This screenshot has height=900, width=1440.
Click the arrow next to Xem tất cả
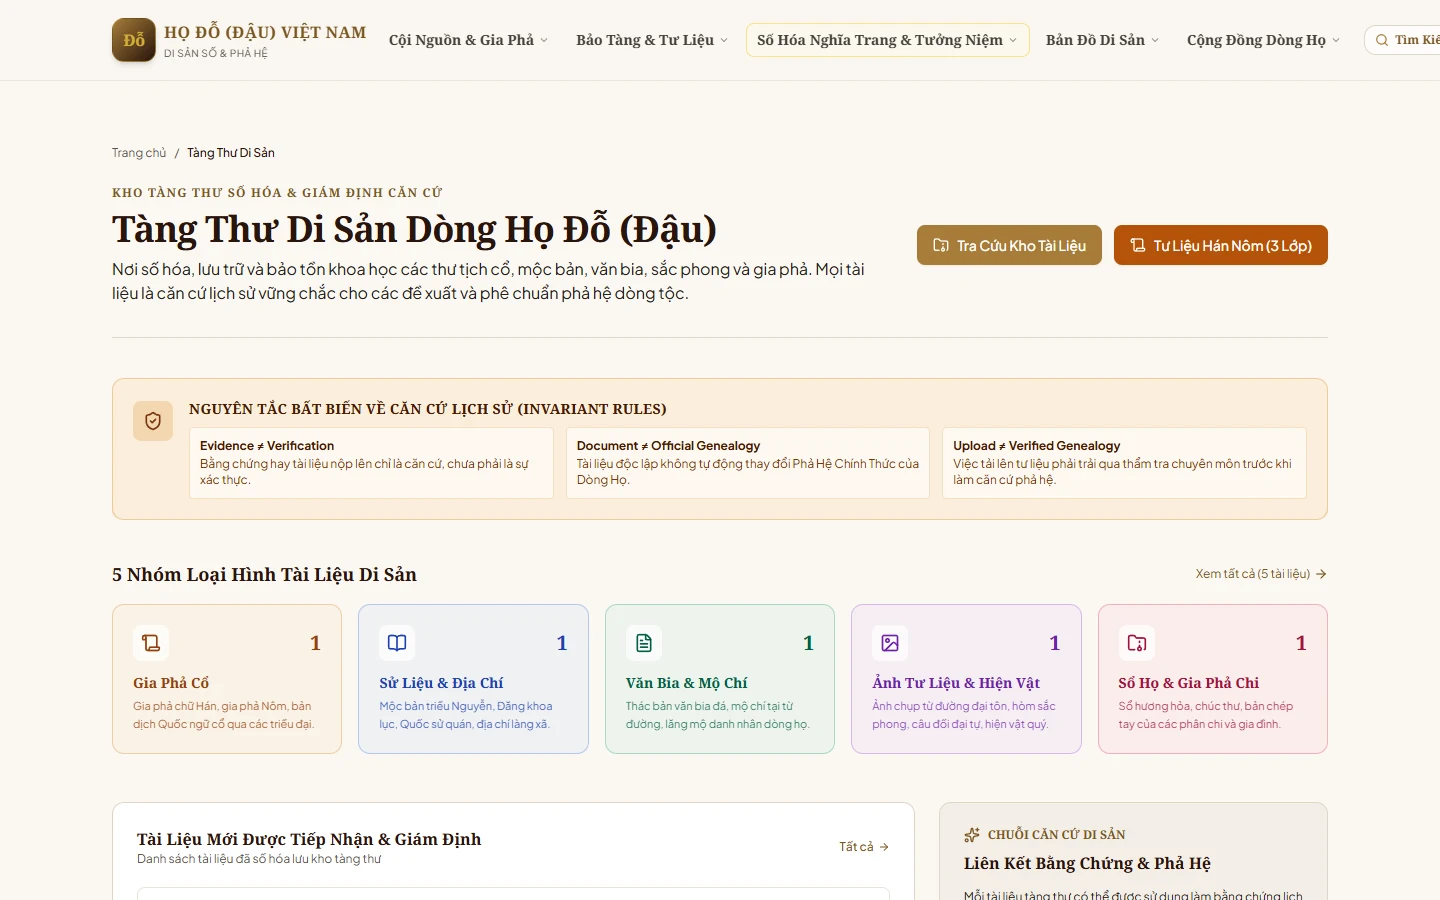[1321, 574]
